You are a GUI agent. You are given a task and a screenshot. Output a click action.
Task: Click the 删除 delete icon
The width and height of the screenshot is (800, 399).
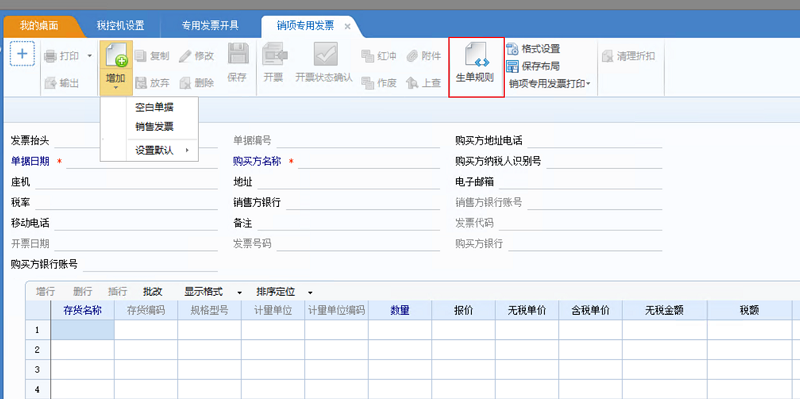click(x=185, y=83)
